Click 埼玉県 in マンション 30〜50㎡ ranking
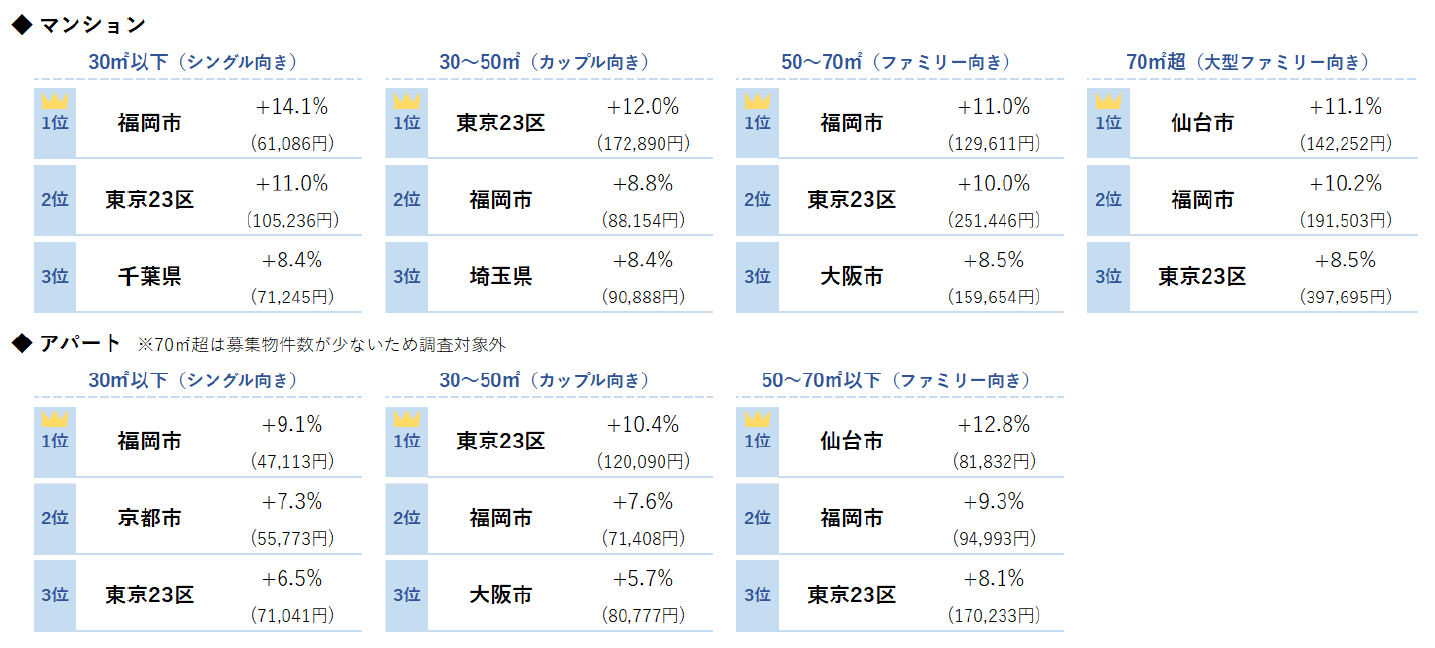Viewport: 1435px width, 648px height. pyautogui.click(x=501, y=276)
